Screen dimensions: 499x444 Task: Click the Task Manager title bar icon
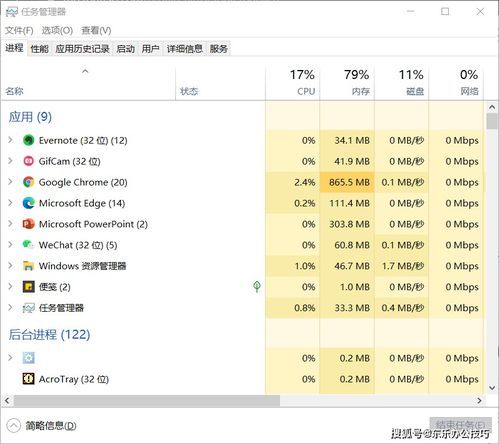[11, 12]
